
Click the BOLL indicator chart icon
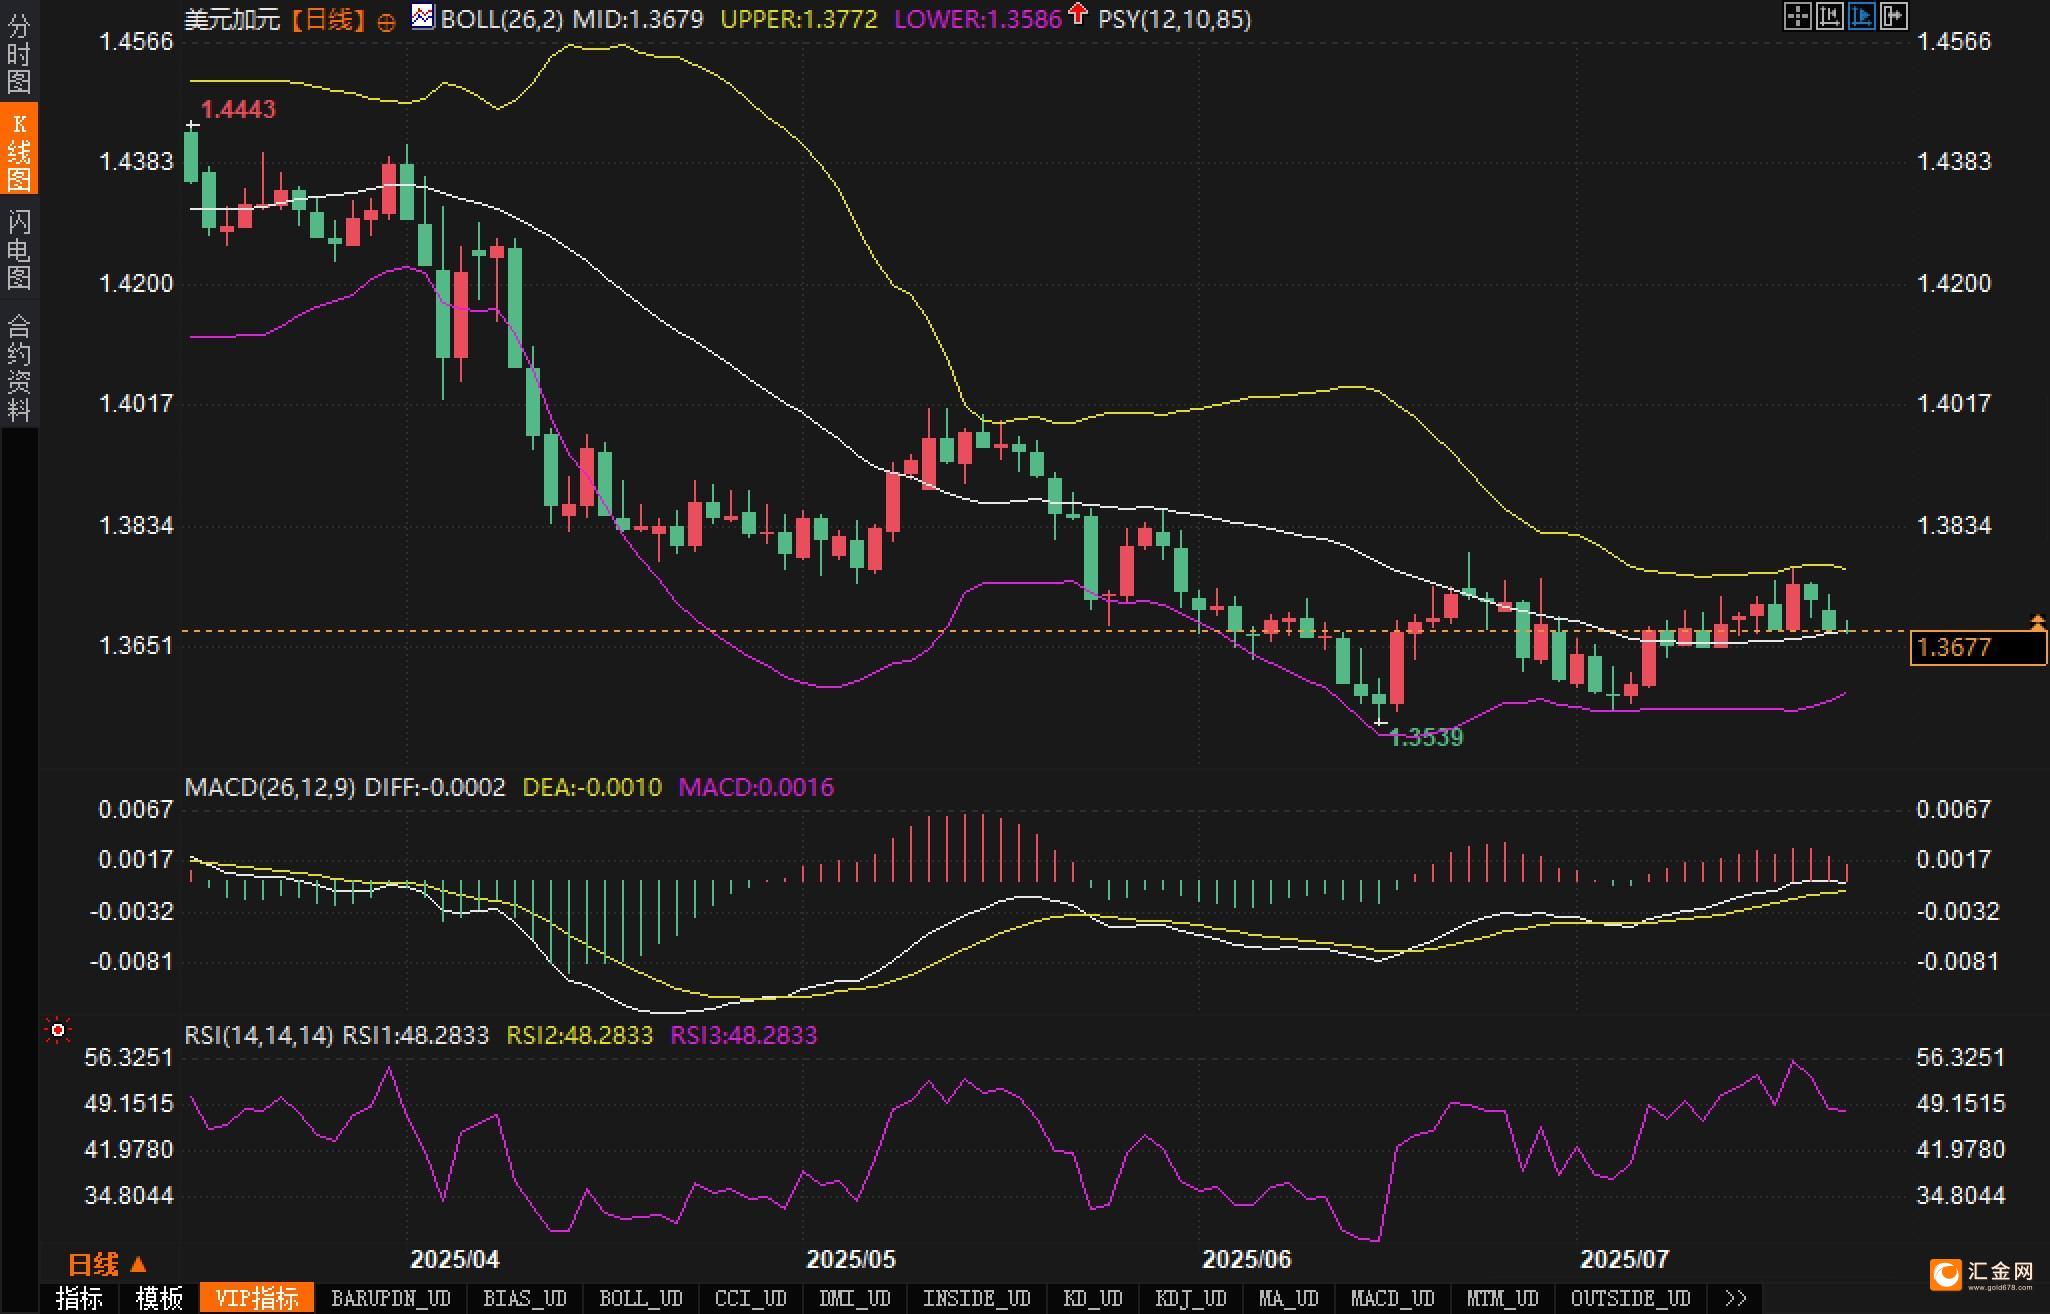pos(423,16)
